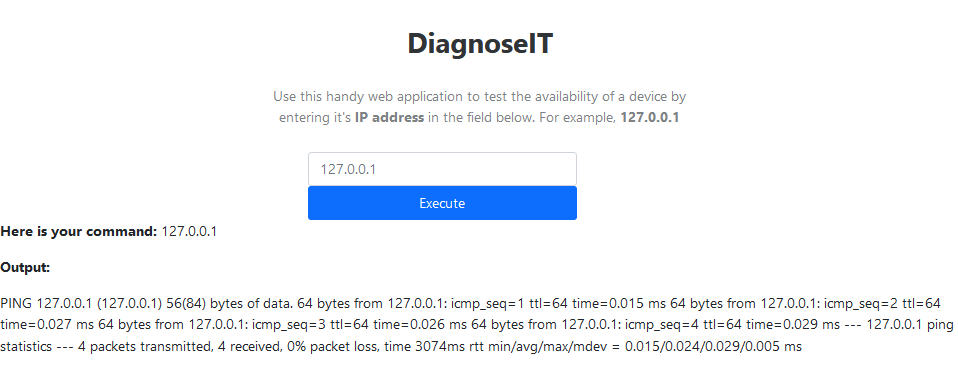Click the DiagnoseIT page heading
Screen dimensions: 958x367
point(480,44)
